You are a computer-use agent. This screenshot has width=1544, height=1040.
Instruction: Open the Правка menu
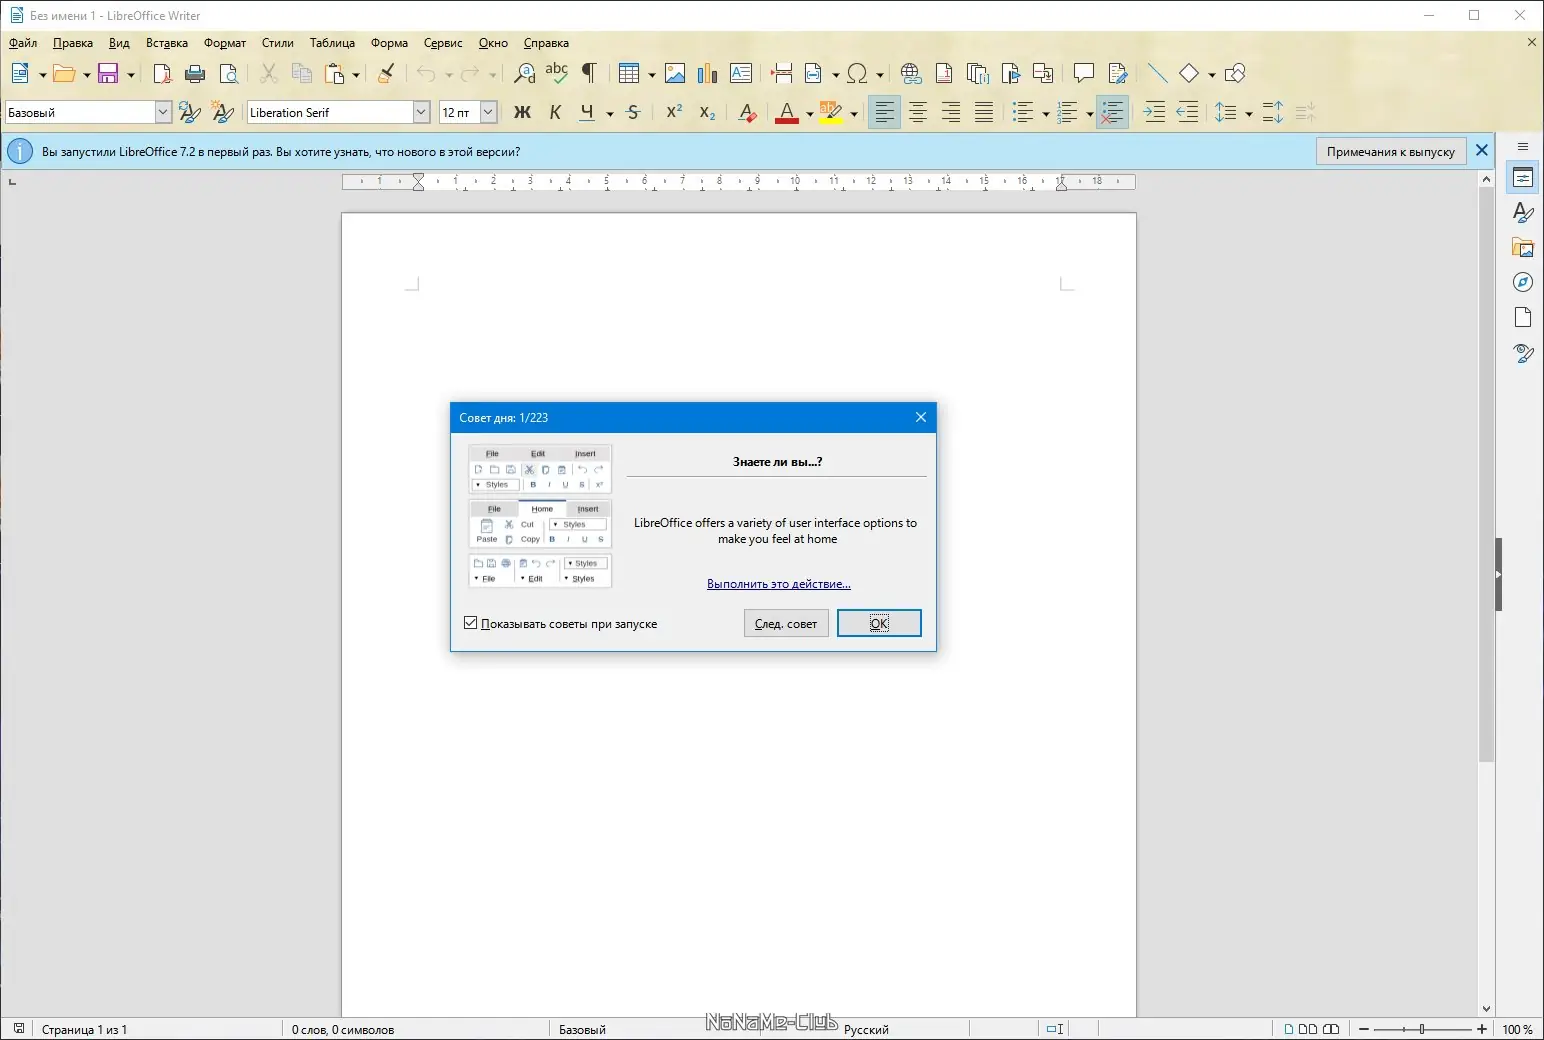point(73,43)
